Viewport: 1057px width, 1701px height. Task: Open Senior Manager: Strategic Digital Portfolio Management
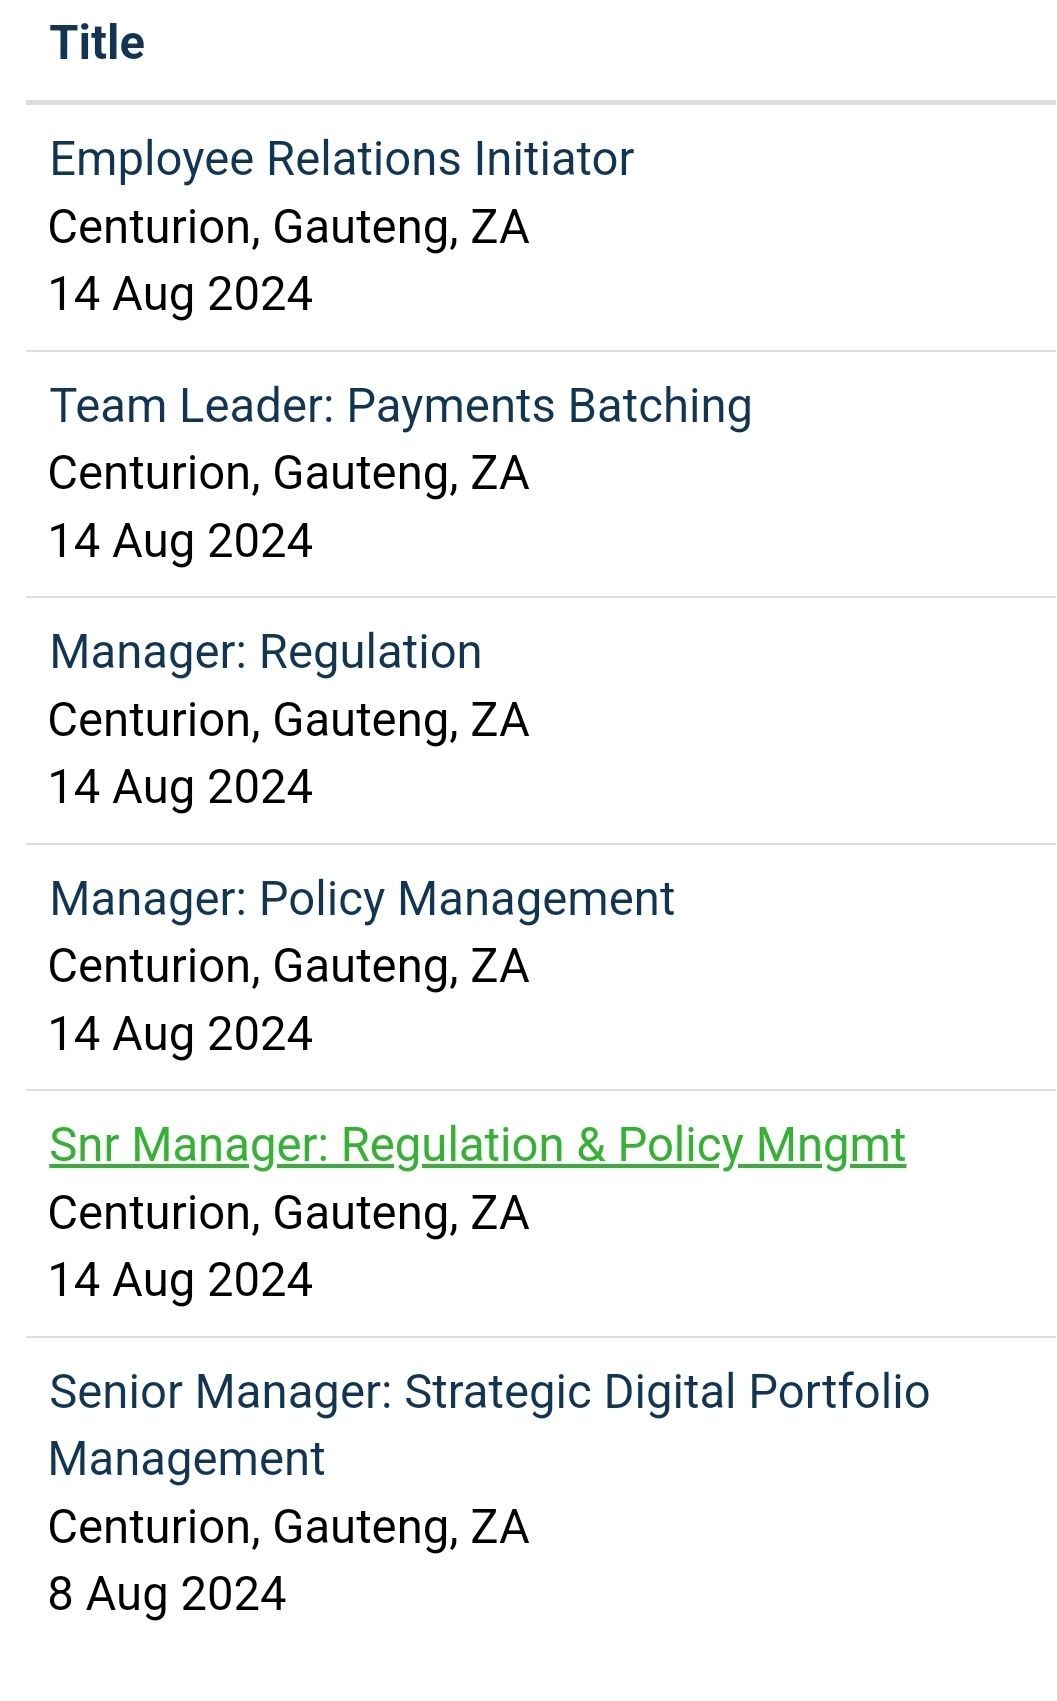490,1425
